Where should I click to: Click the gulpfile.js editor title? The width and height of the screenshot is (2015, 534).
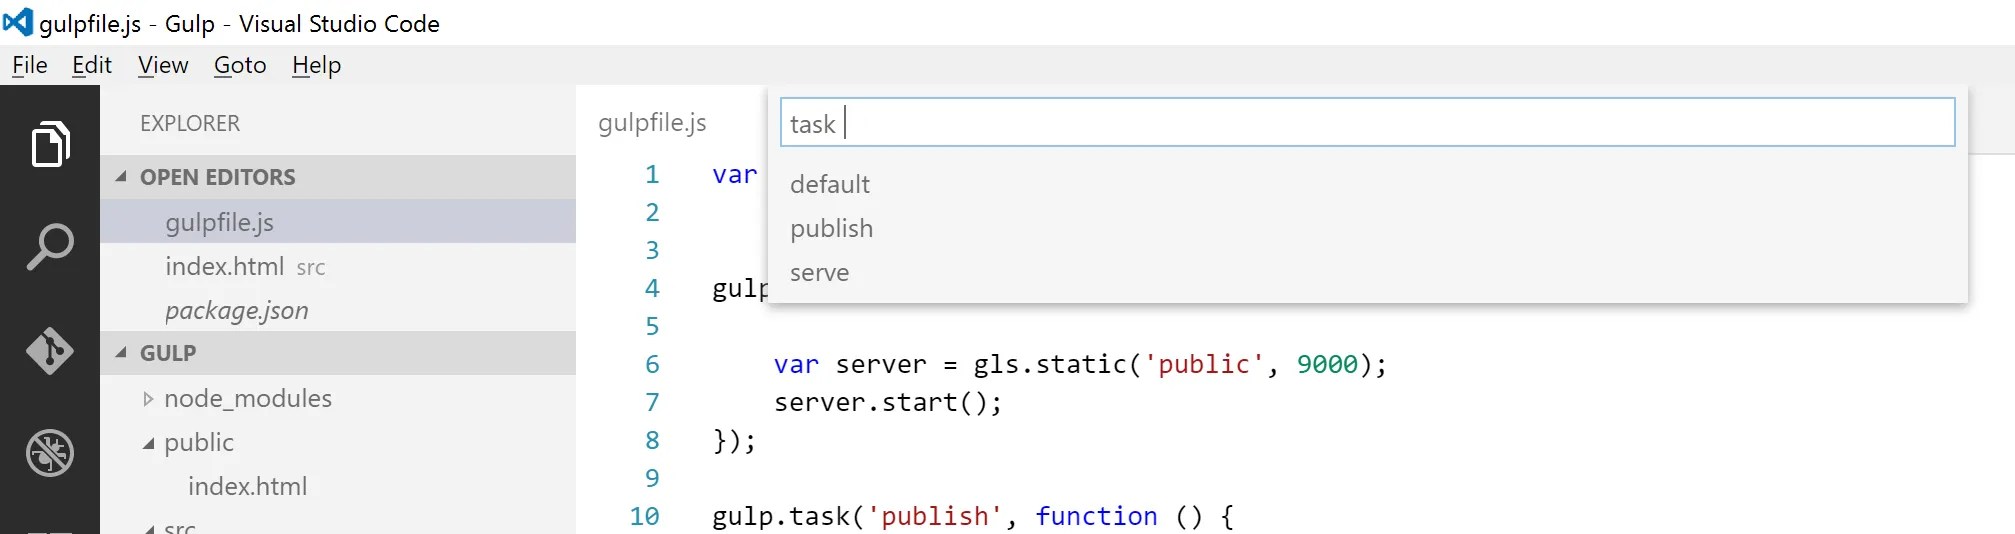(x=652, y=123)
